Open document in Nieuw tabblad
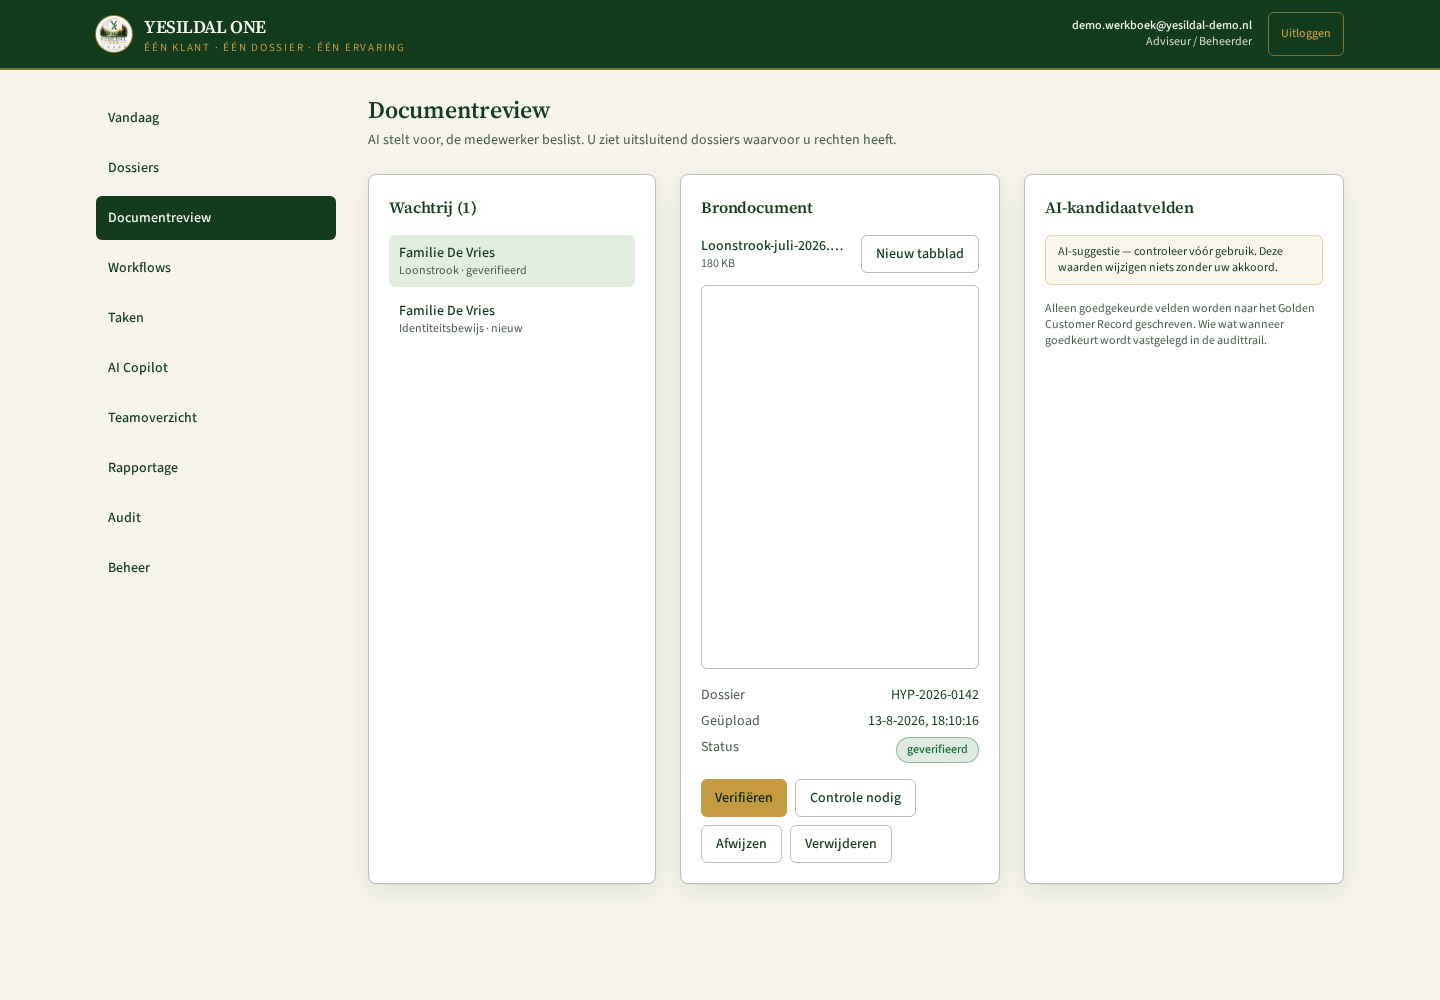Viewport: 1440px width, 1000px height. pos(920,254)
